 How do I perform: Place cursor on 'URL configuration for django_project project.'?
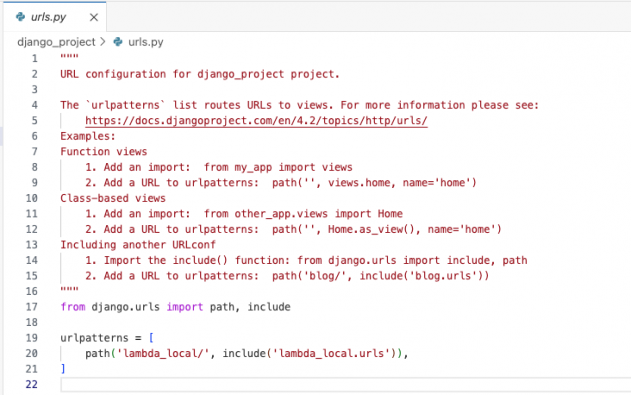200,74
